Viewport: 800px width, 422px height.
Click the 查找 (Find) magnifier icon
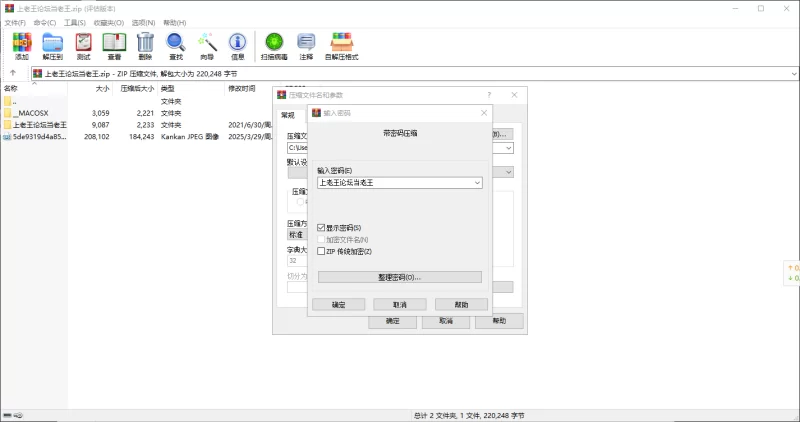click(x=175, y=43)
